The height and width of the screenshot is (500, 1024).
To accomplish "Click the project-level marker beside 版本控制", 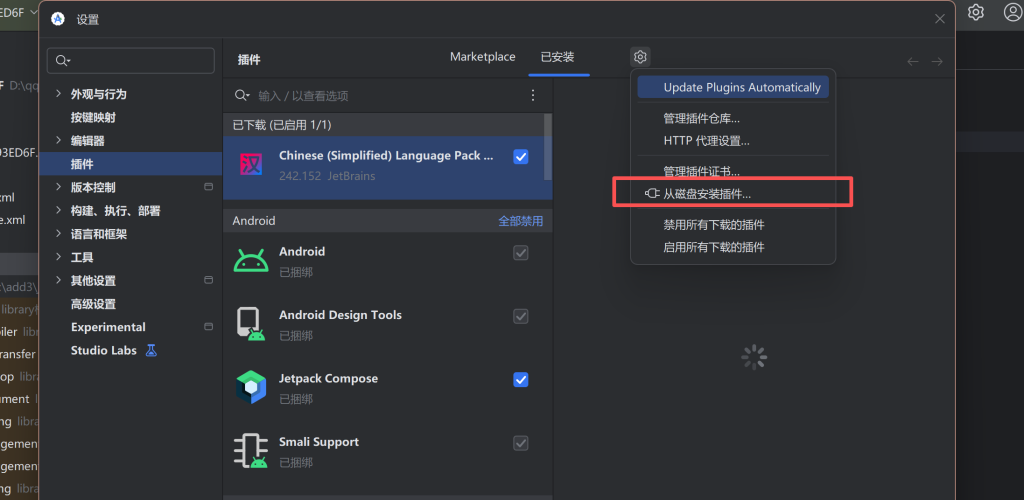I will [x=208, y=187].
